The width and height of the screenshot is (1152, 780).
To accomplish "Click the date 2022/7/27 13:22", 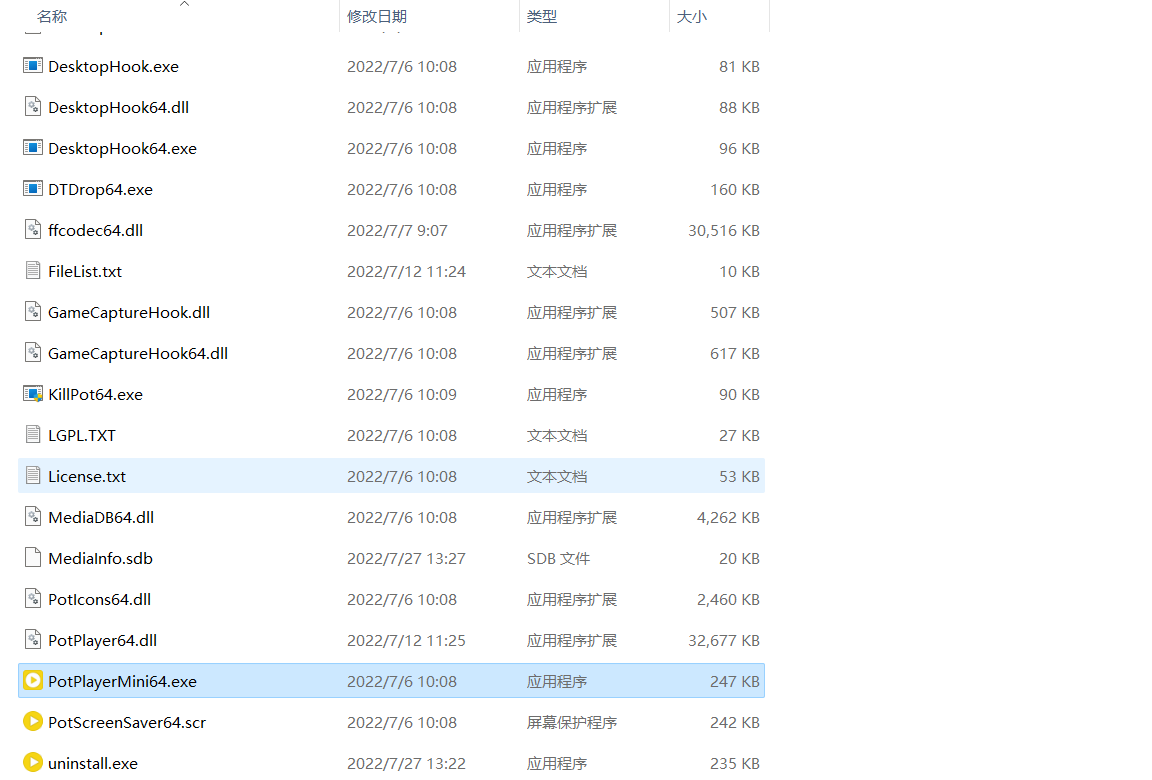I will pos(406,764).
